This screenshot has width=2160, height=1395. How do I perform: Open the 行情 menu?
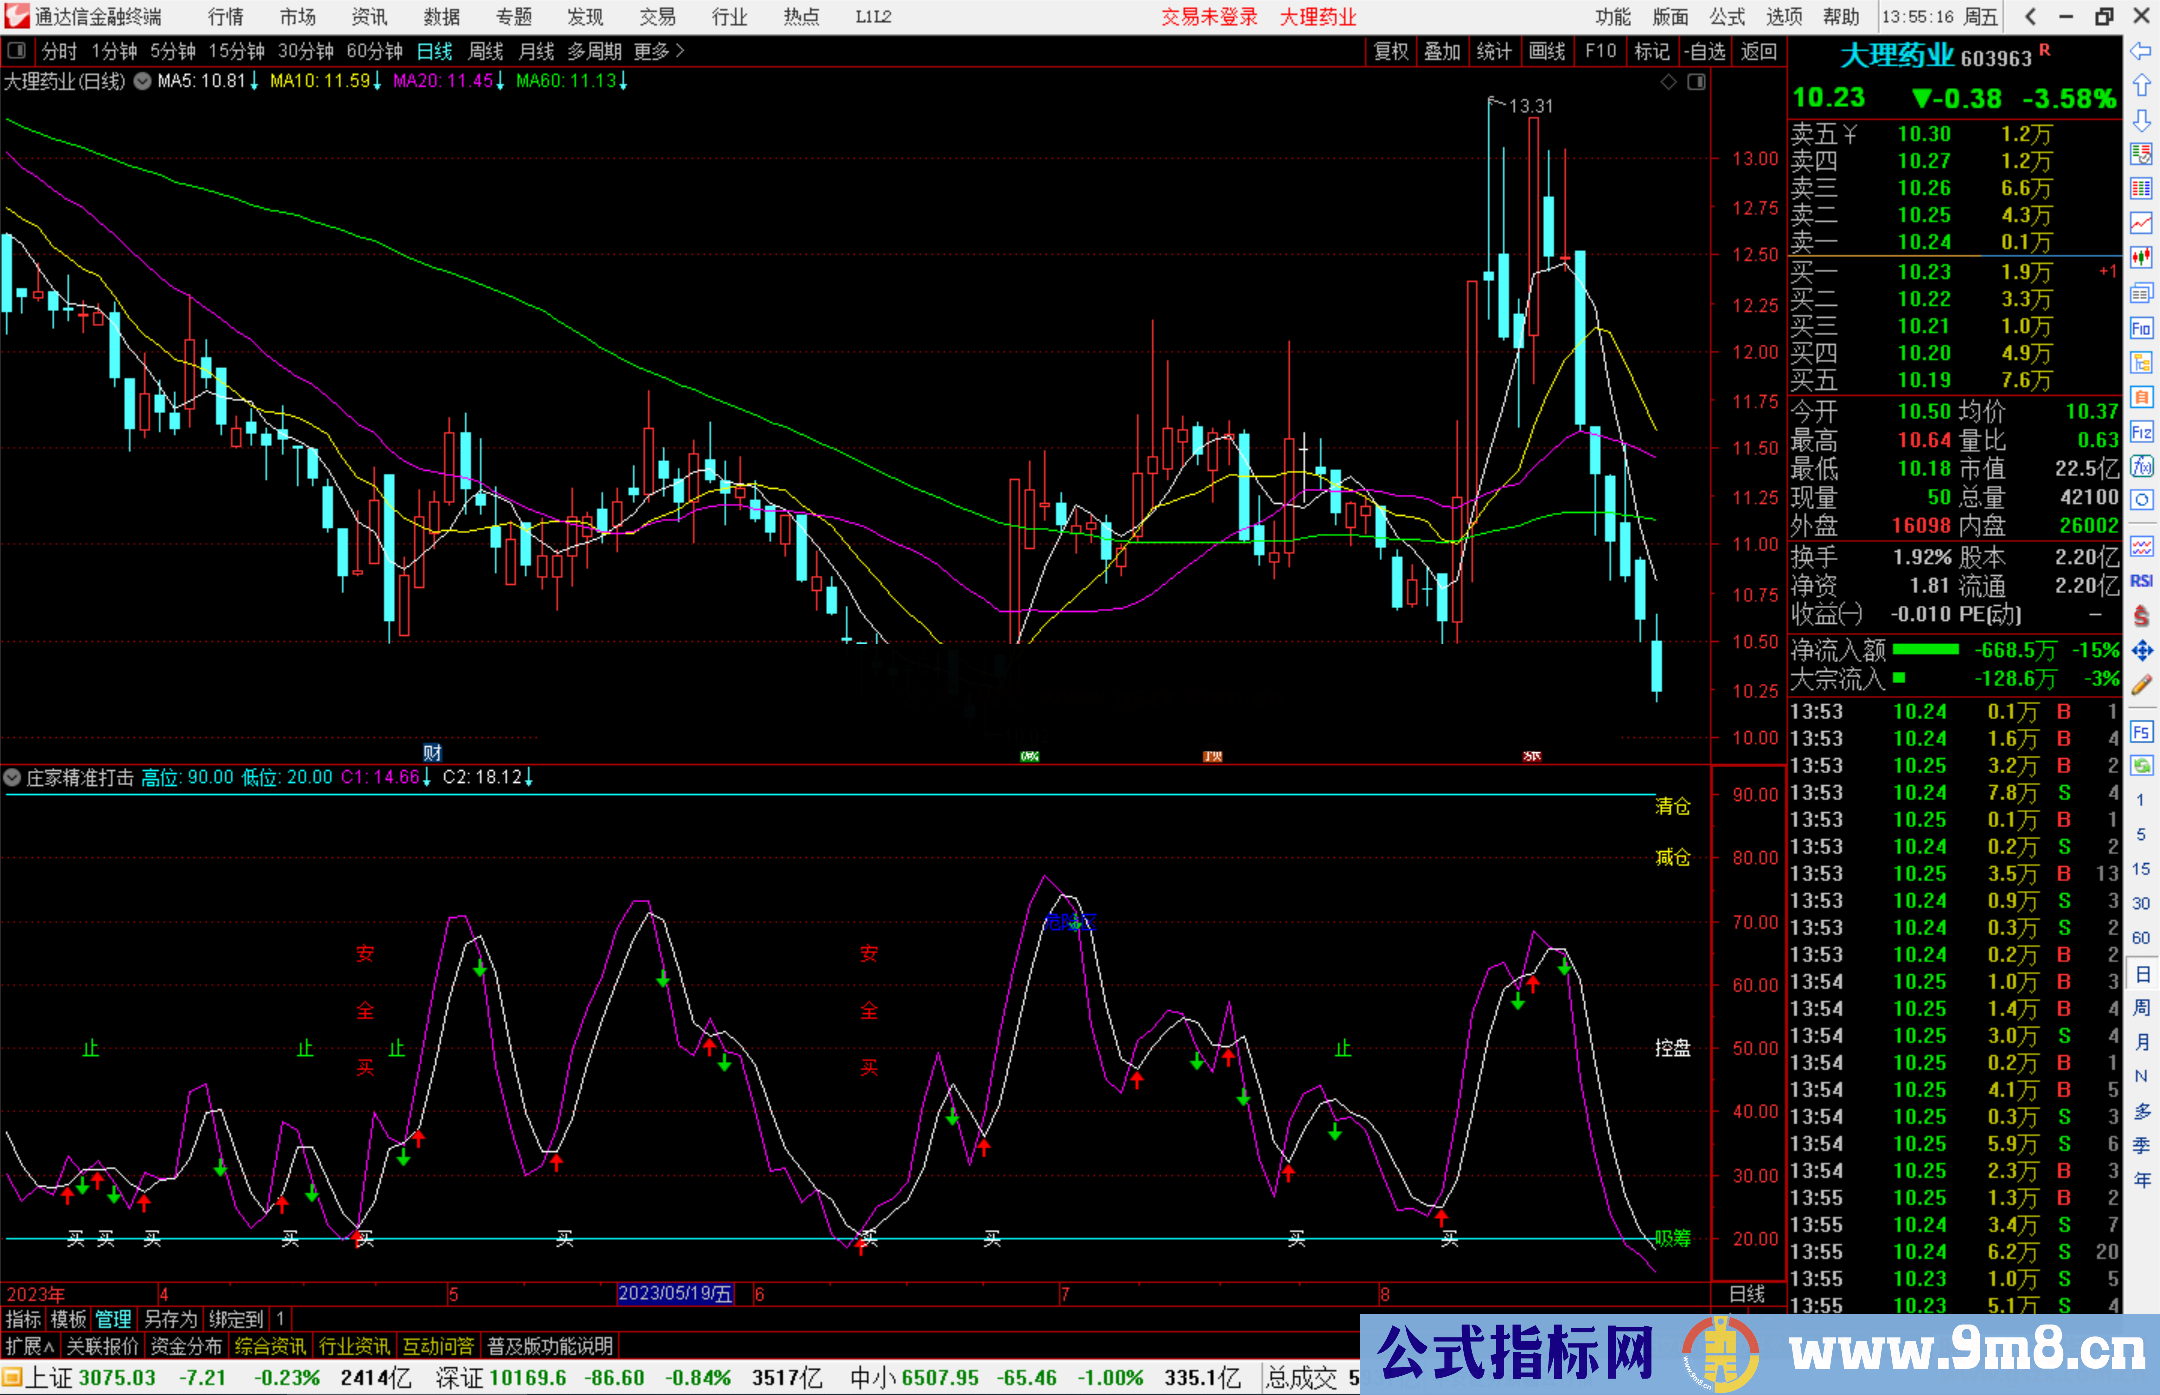(x=225, y=17)
